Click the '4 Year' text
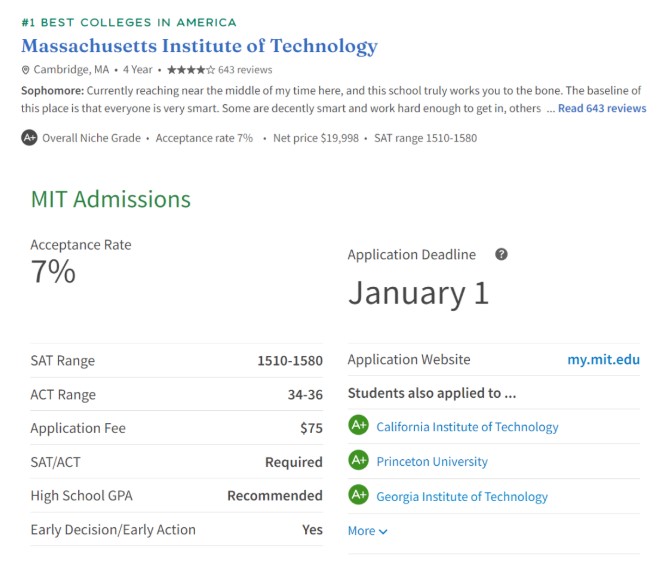This screenshot has width=663, height=571. coord(137,70)
